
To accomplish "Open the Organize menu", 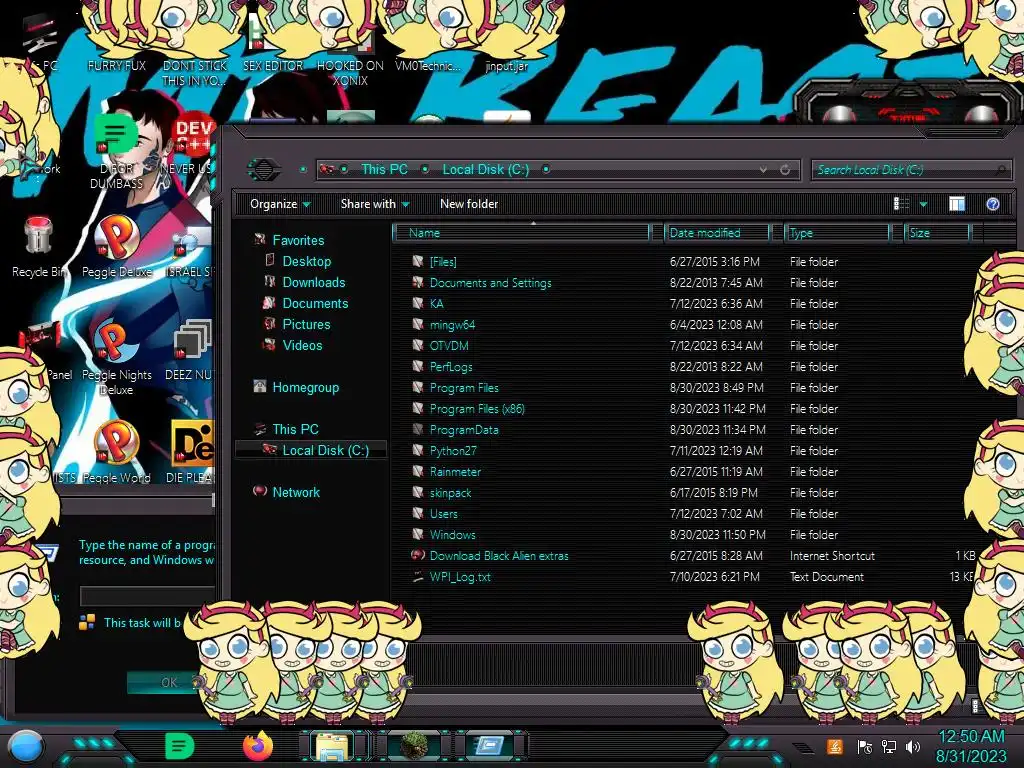I will (280, 204).
